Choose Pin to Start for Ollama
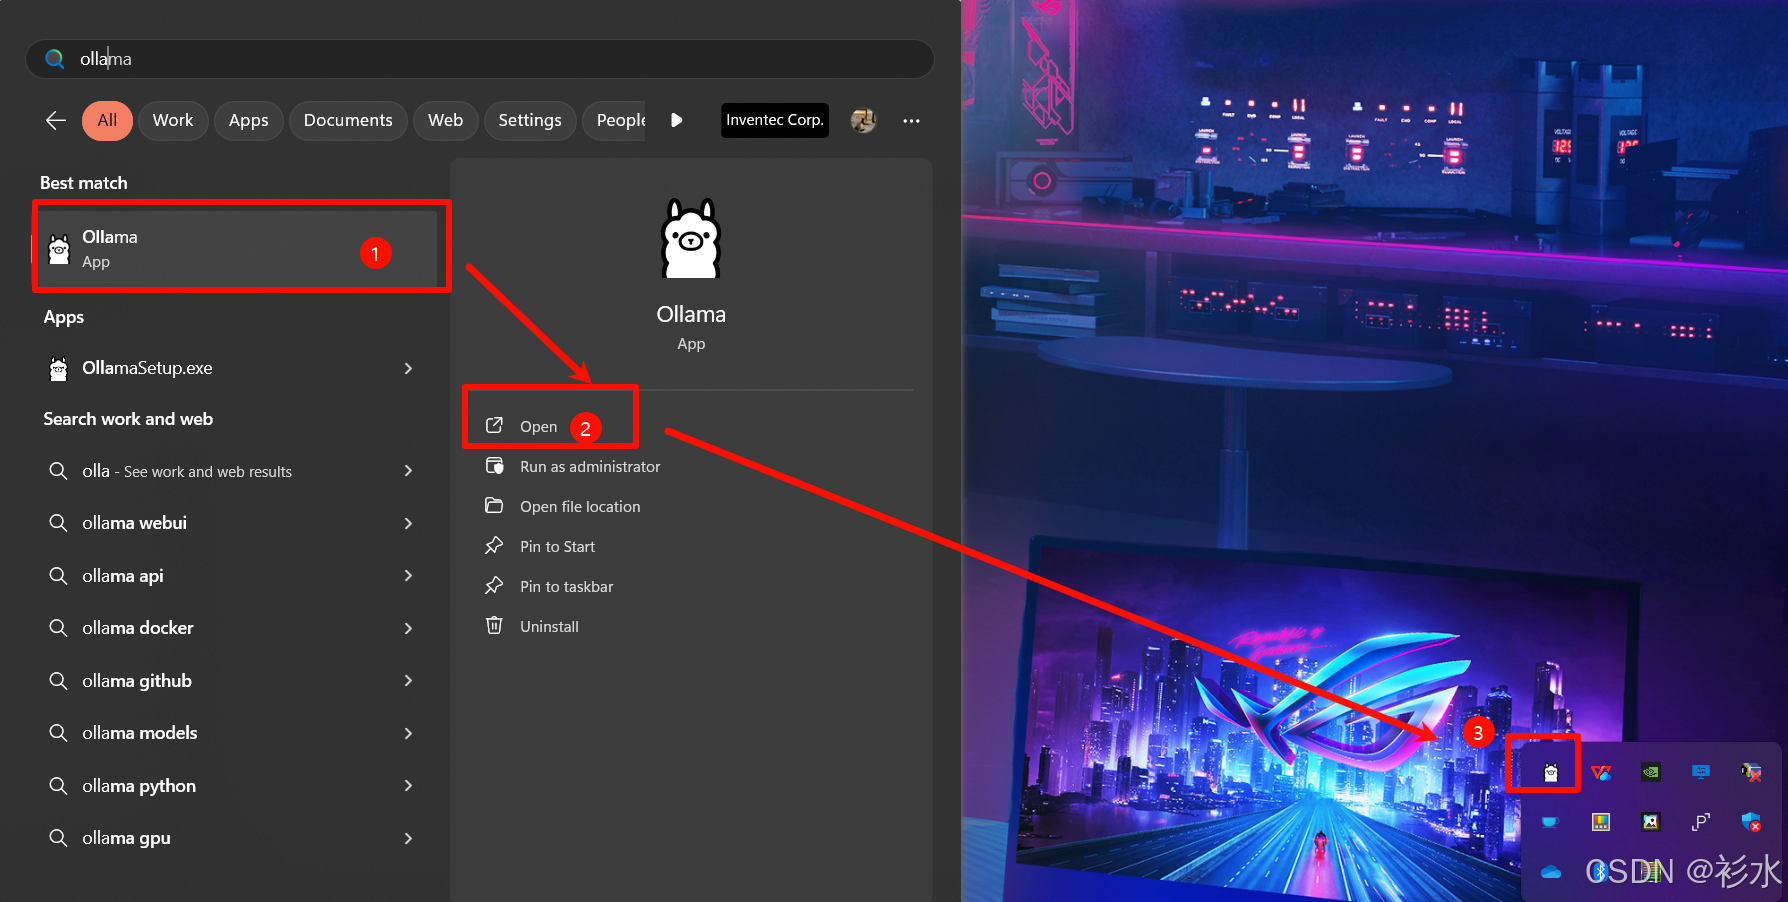This screenshot has width=1788, height=902. pos(556,546)
